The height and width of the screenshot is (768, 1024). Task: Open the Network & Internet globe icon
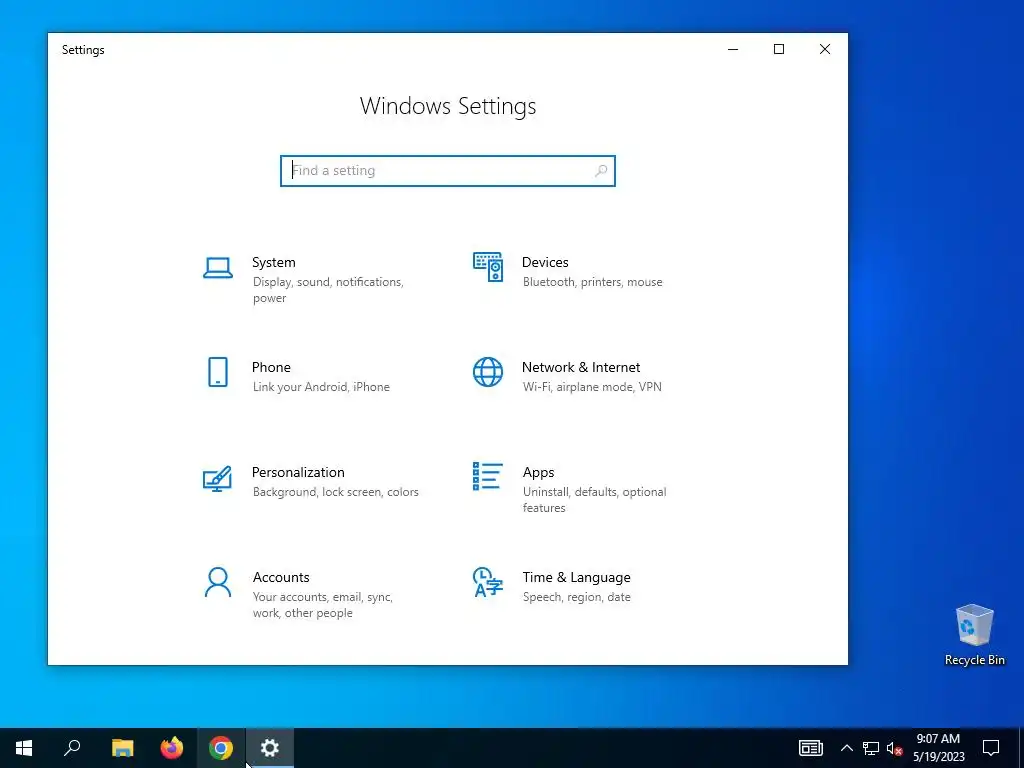[488, 372]
